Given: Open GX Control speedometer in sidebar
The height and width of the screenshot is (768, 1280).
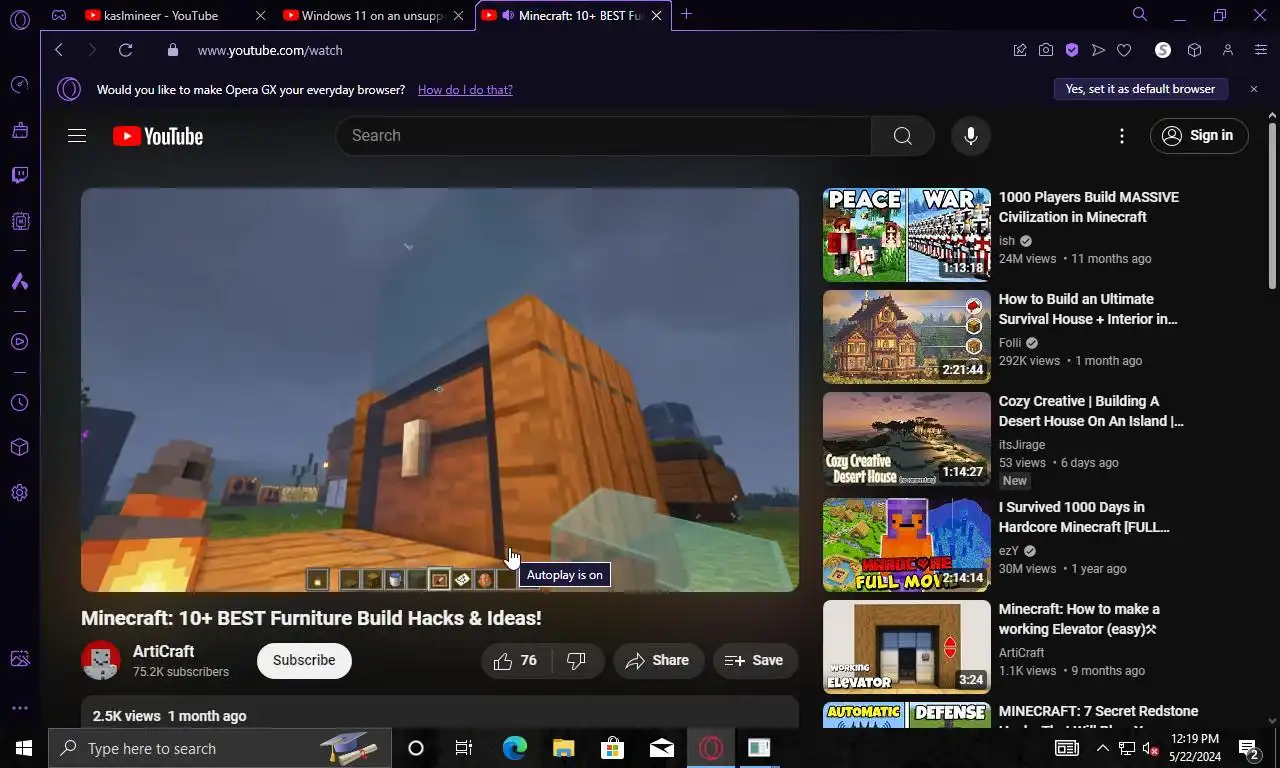Looking at the screenshot, I should [x=20, y=85].
